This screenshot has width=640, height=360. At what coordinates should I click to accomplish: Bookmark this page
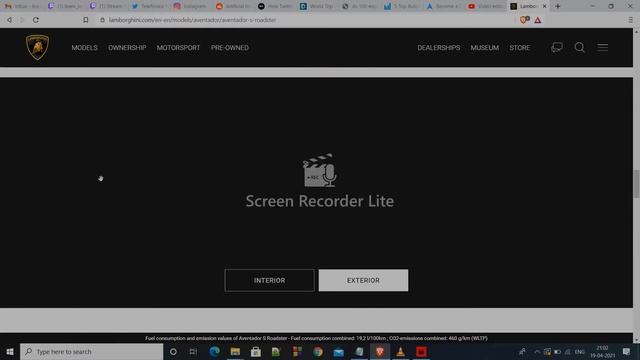click(x=86, y=20)
